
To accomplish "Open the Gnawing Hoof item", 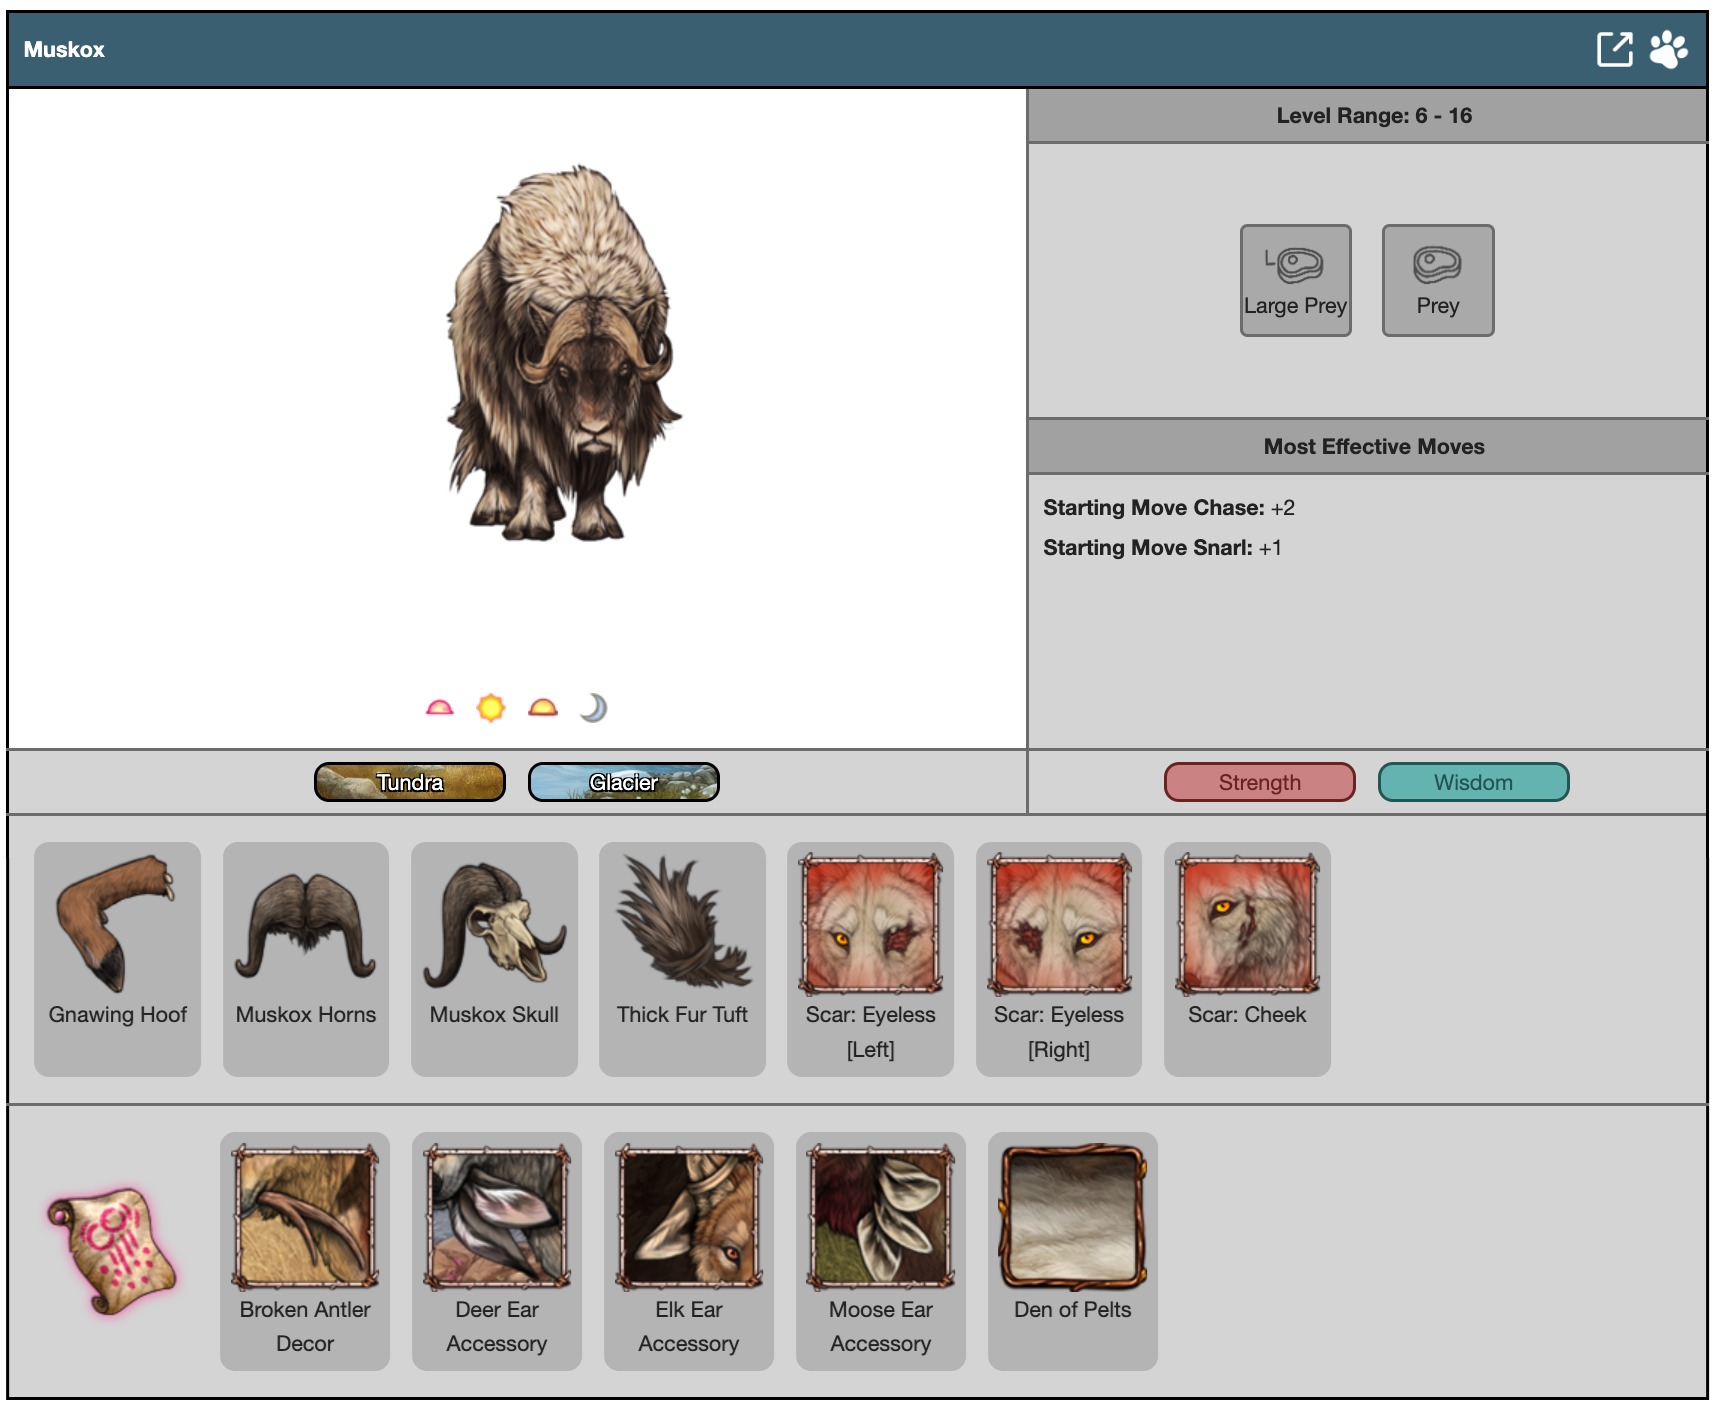I will click(x=118, y=958).
